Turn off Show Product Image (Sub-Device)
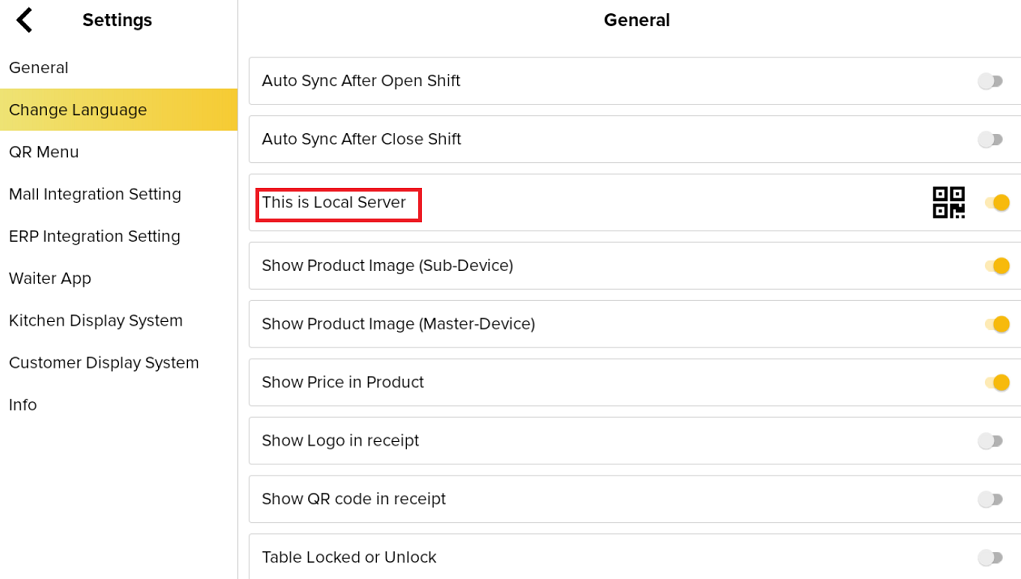 997,266
